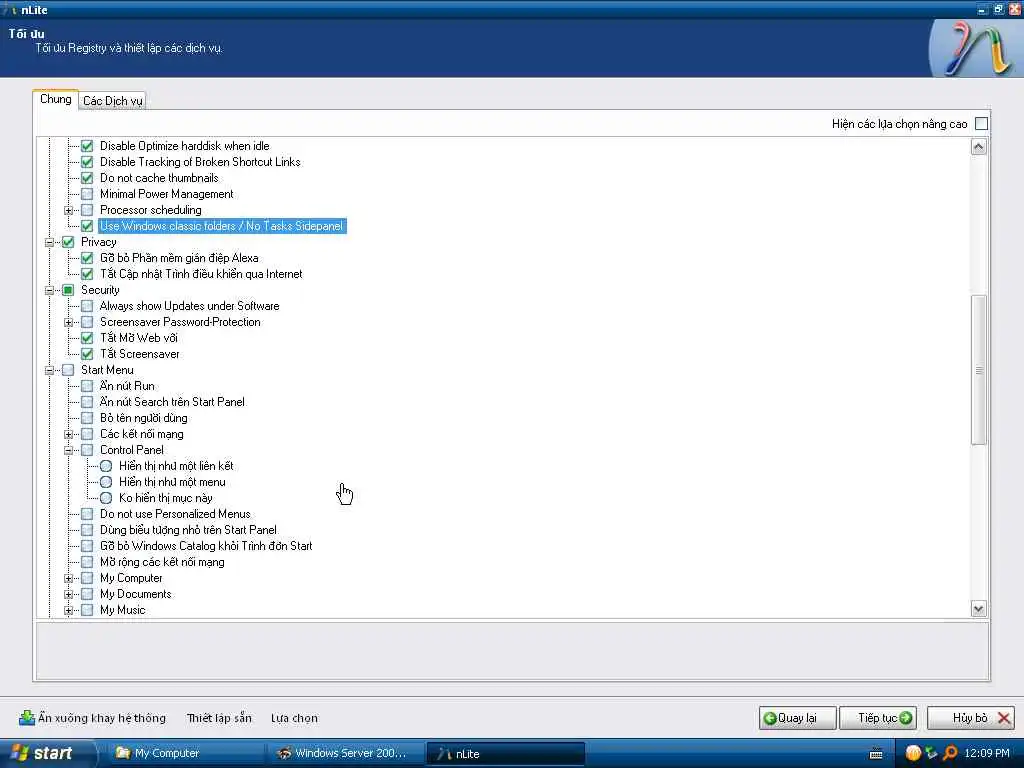Uncheck Gỡ bỏ Phần mềm gián điệp Alexa
This screenshot has width=1024, height=768.
[87, 258]
